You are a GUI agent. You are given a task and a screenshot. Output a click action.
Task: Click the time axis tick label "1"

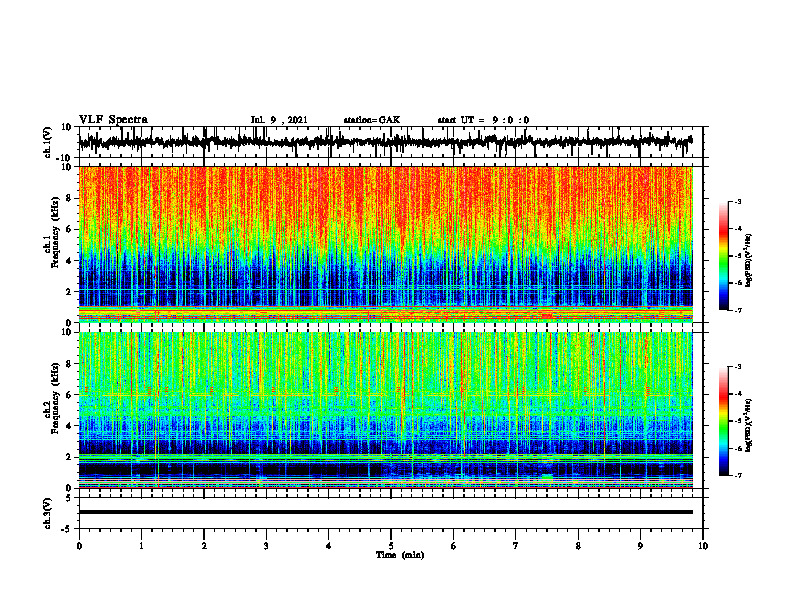pos(141,546)
